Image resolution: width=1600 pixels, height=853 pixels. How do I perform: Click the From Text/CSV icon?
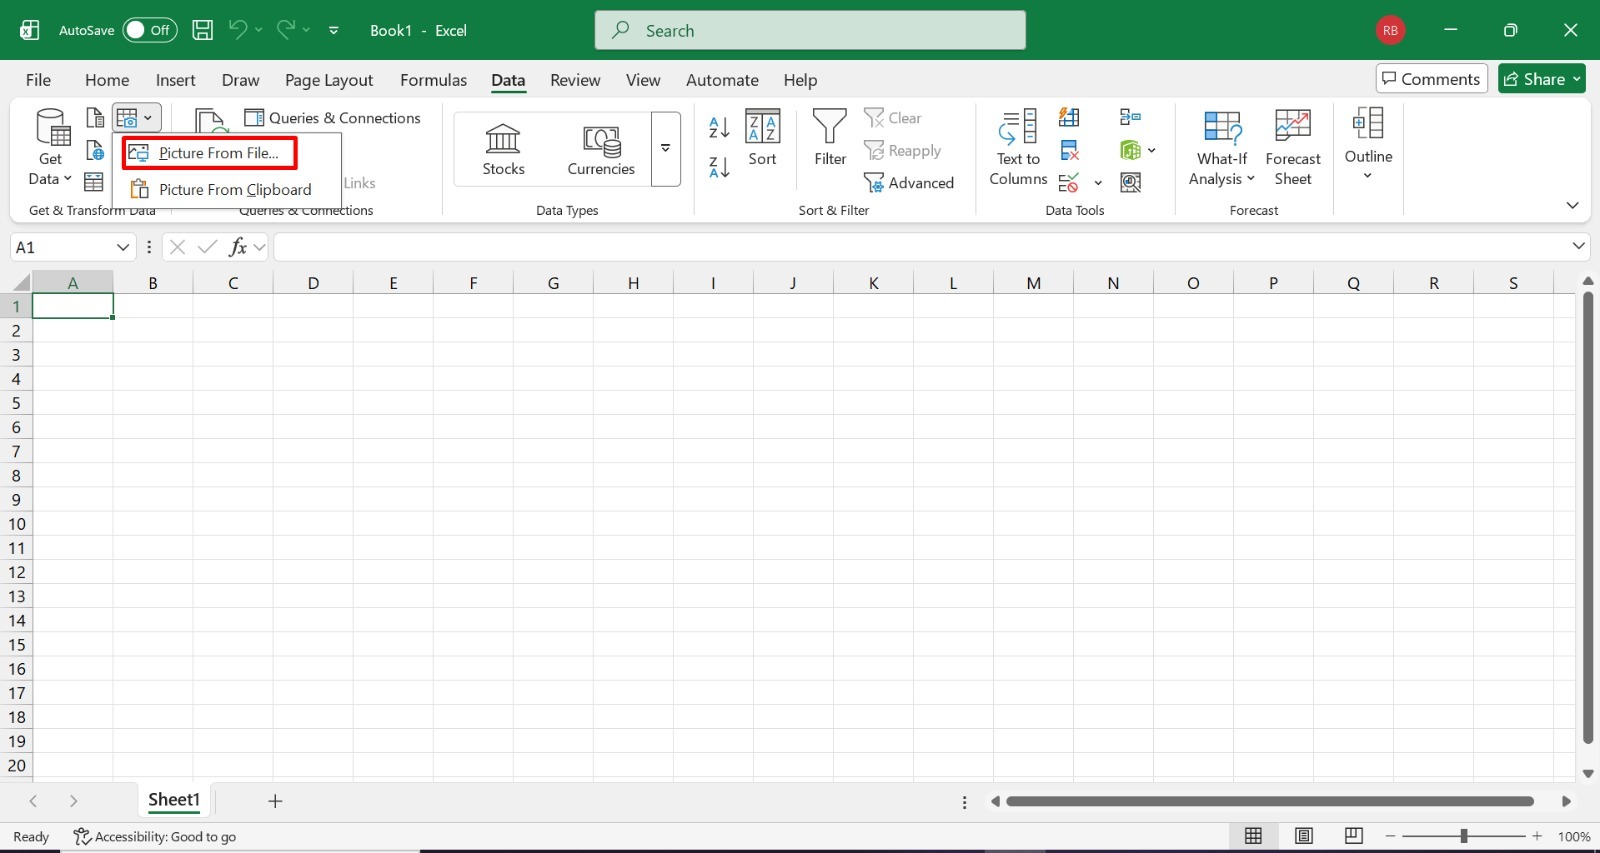pyautogui.click(x=95, y=118)
